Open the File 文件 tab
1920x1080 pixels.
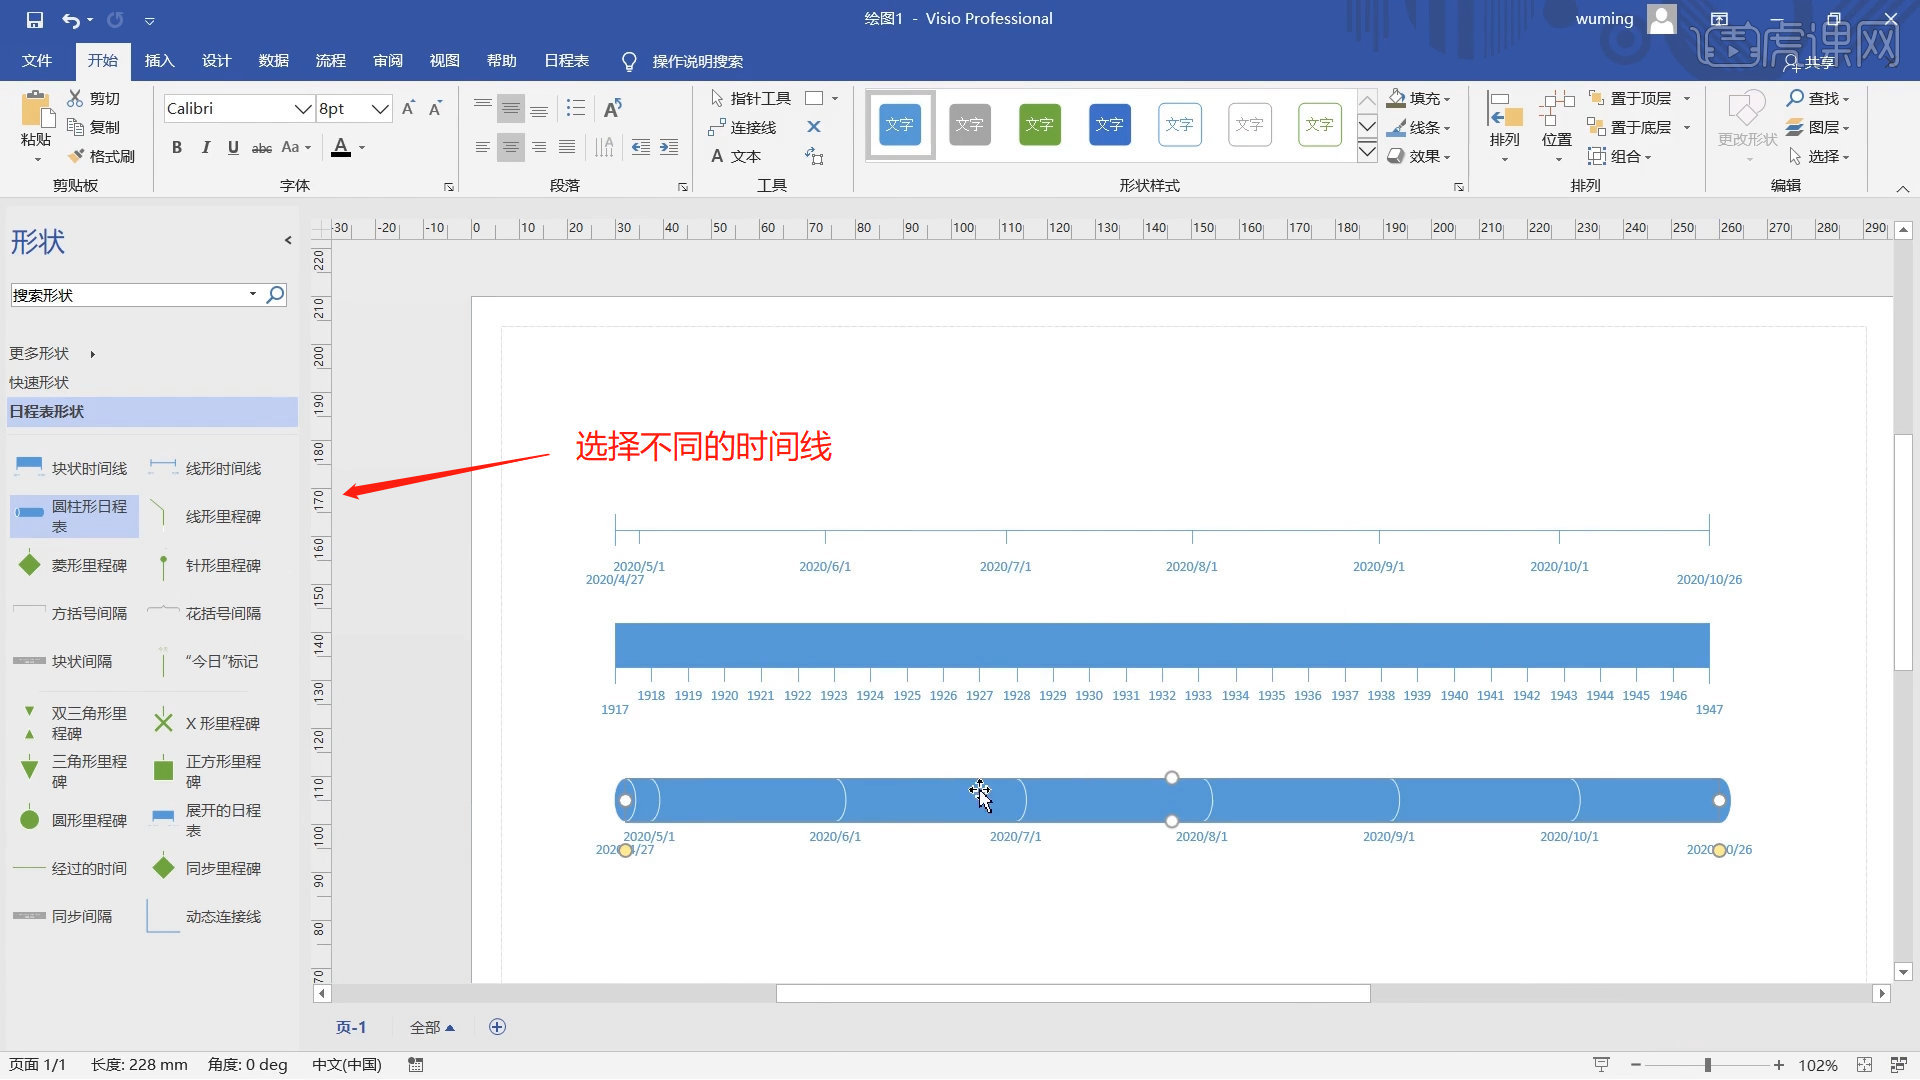[37, 60]
